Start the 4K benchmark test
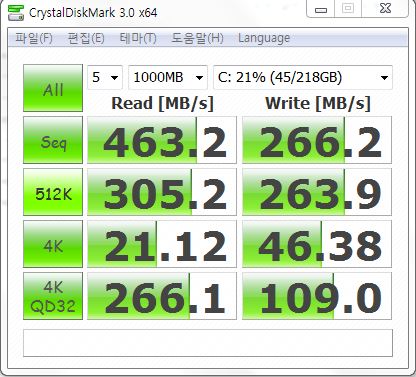 (53, 244)
